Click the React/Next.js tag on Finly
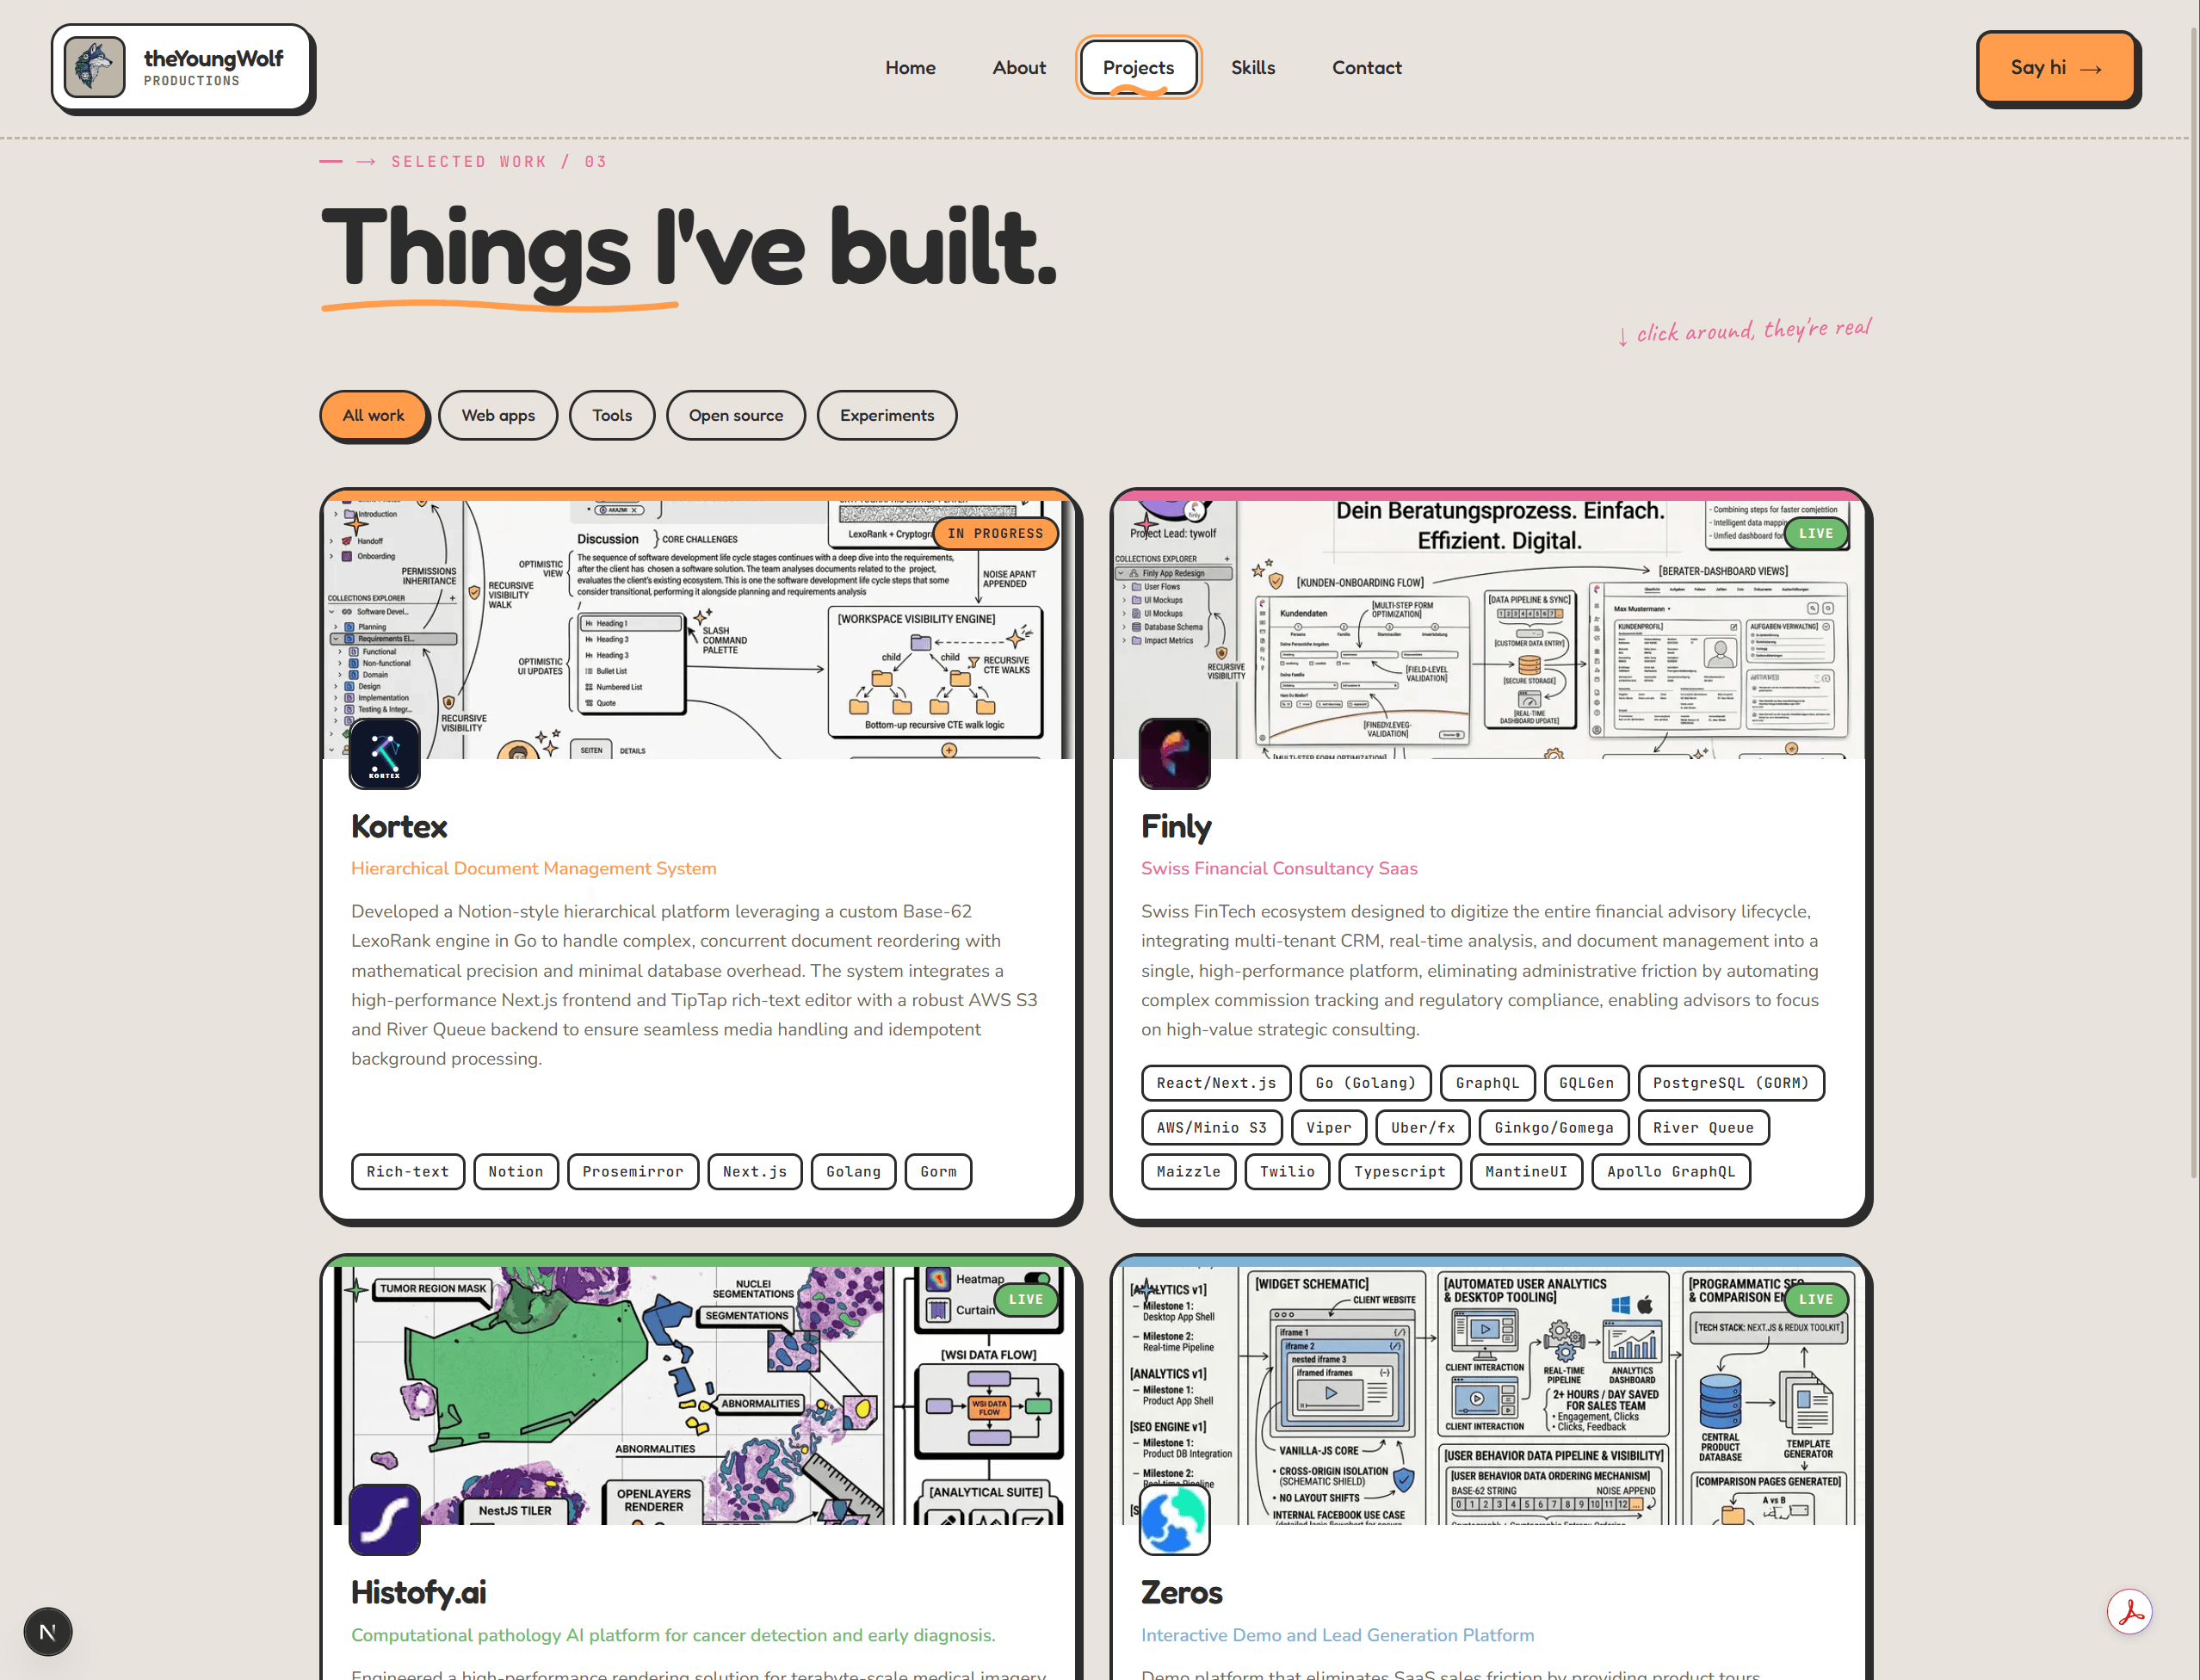The height and width of the screenshot is (1680, 2200). (1216, 1083)
